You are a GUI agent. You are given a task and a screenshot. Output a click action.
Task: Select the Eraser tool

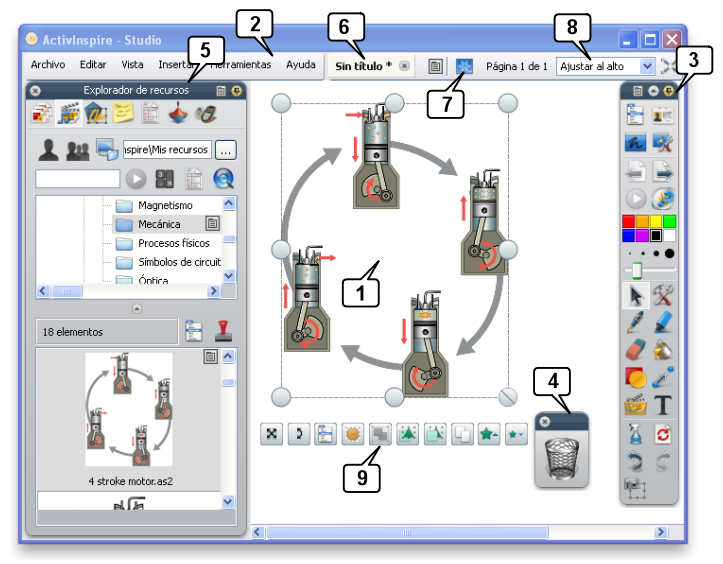coord(636,350)
